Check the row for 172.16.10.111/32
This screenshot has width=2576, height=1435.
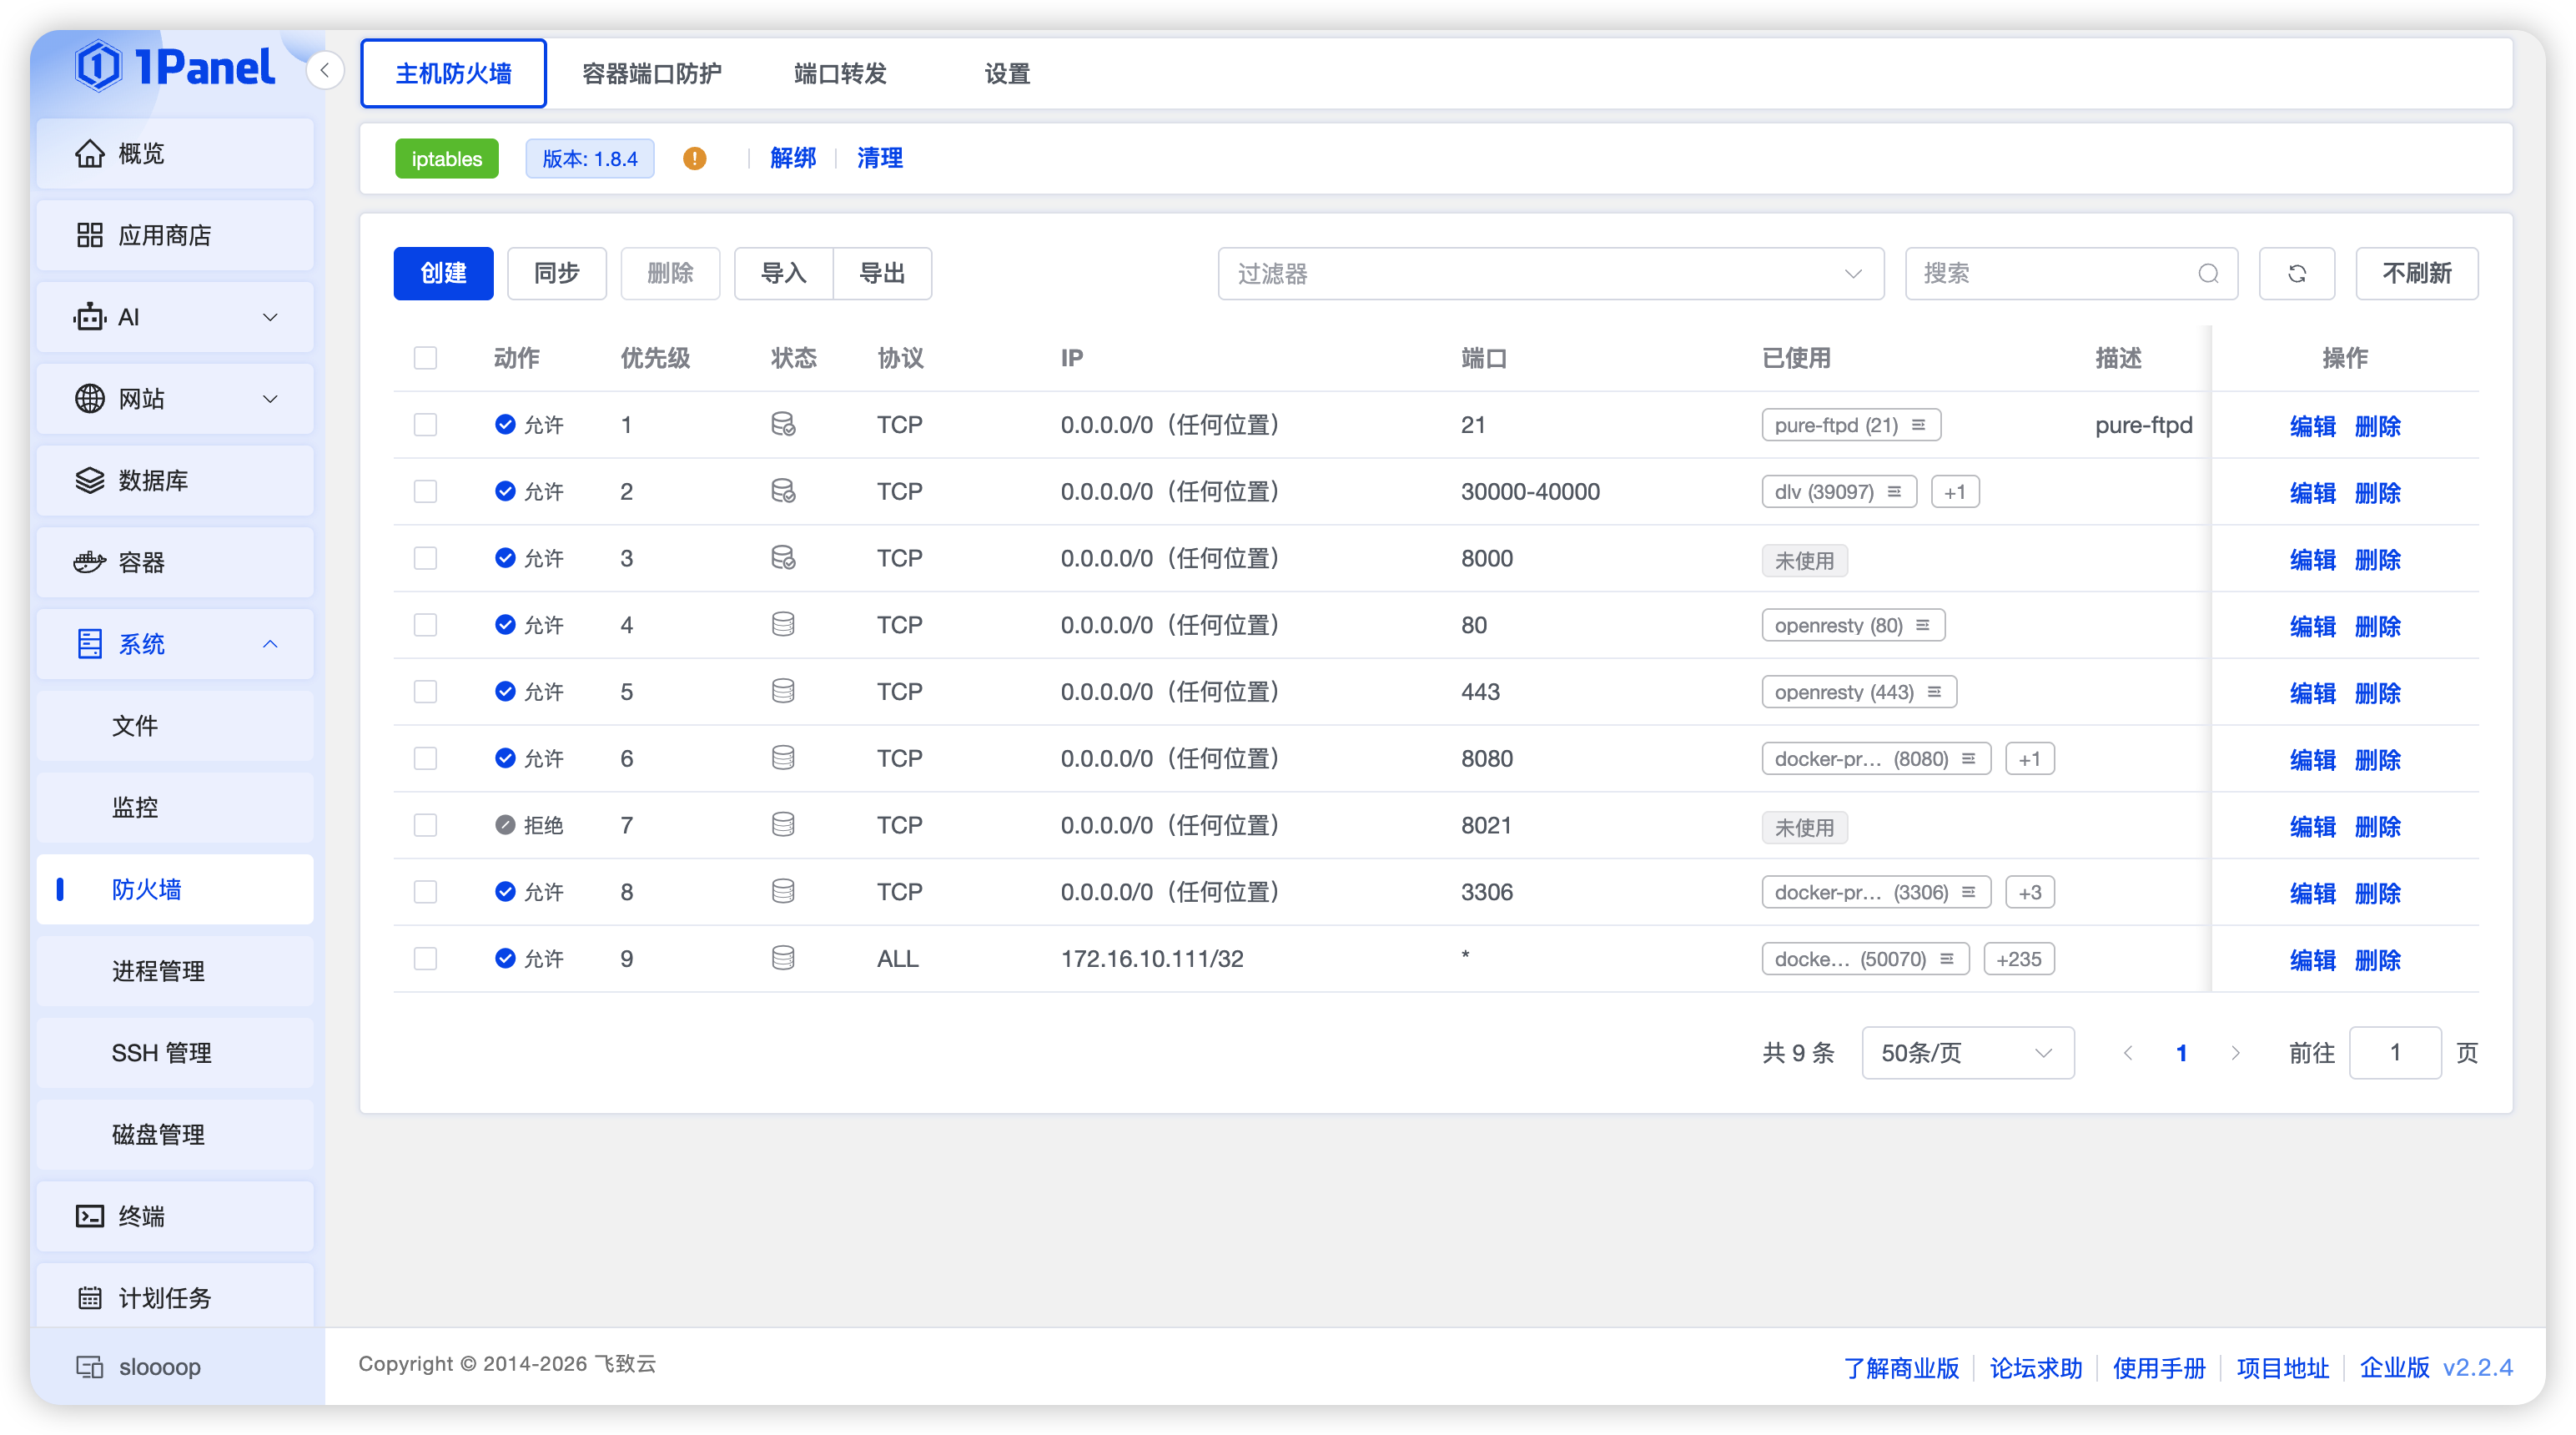(425, 958)
